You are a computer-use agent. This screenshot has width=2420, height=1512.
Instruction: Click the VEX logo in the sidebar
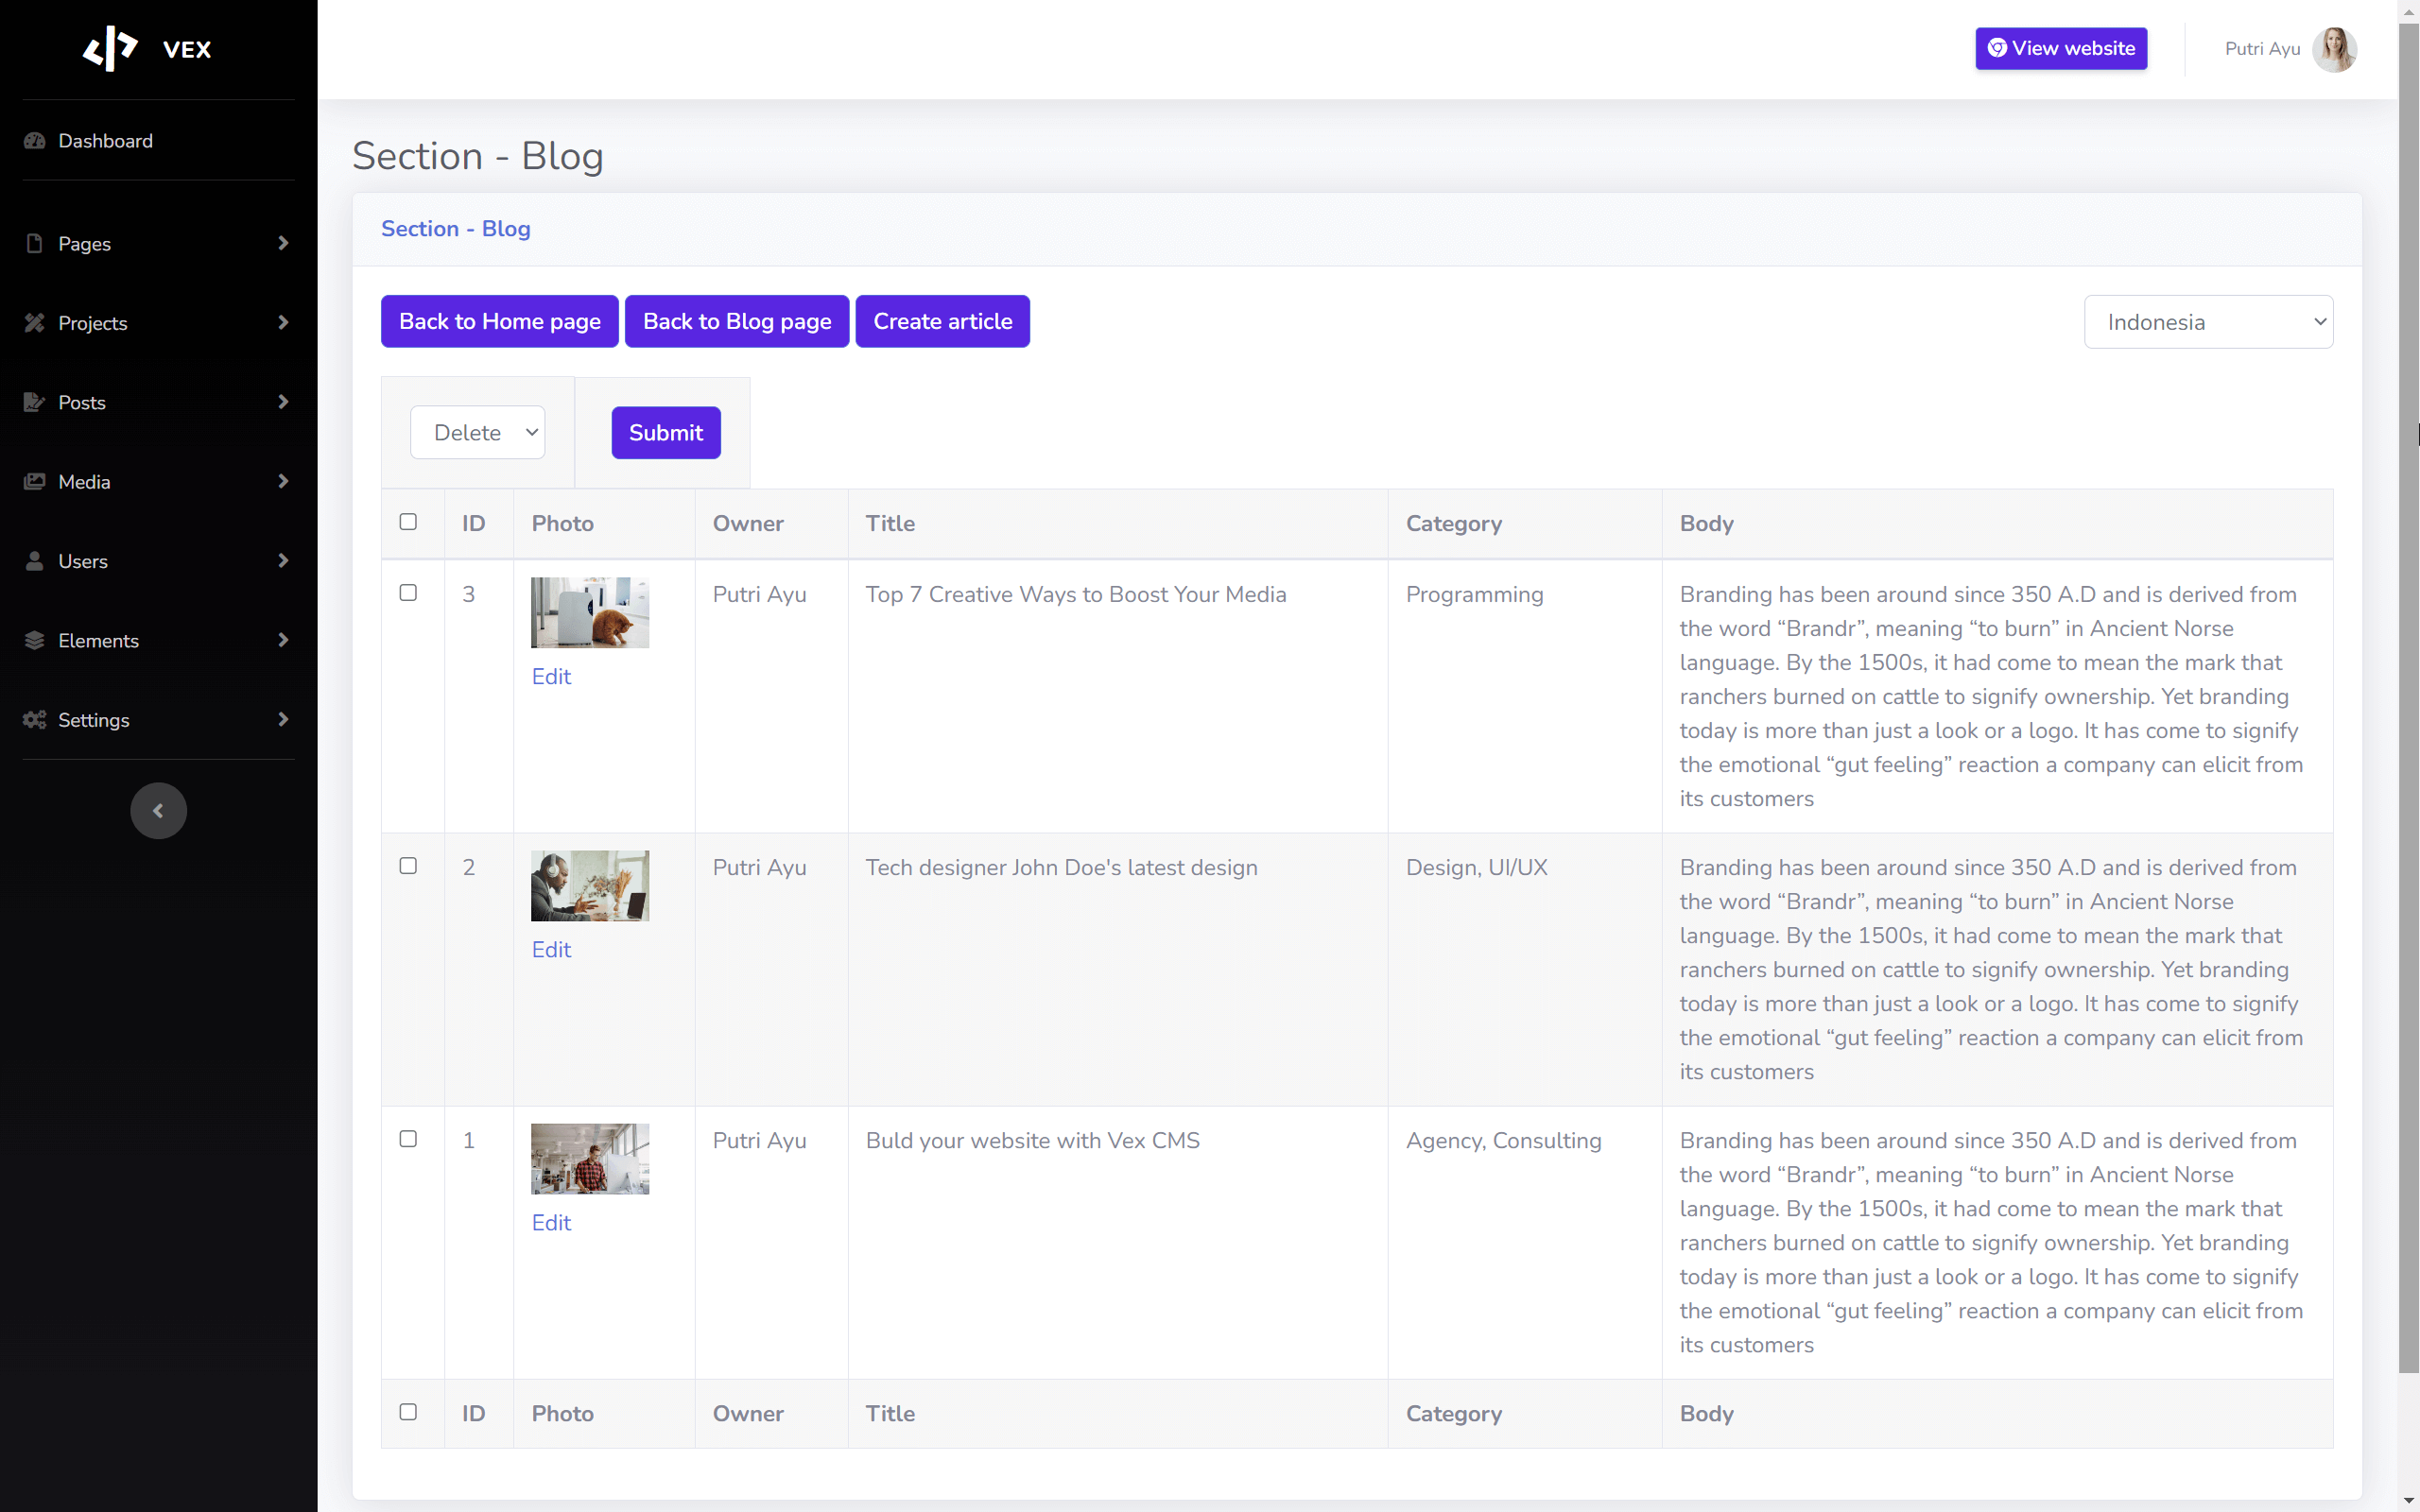pyautogui.click(x=111, y=48)
